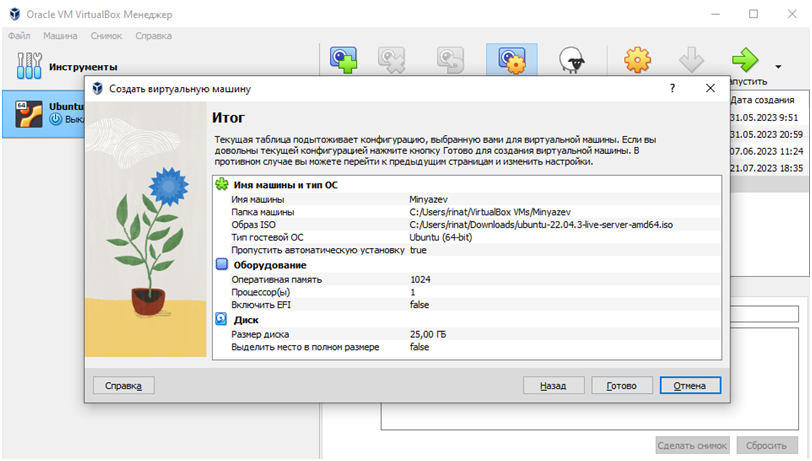Select the snapshot row dated 31.05.2023 20:59
812x461 pixels.
coord(768,135)
